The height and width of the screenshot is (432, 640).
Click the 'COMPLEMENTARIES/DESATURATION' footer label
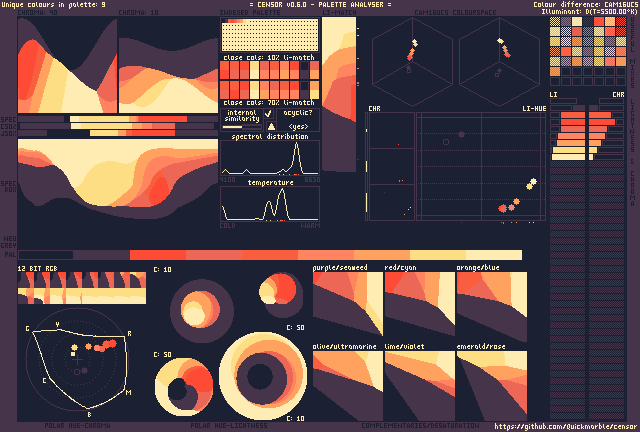coord(420,425)
